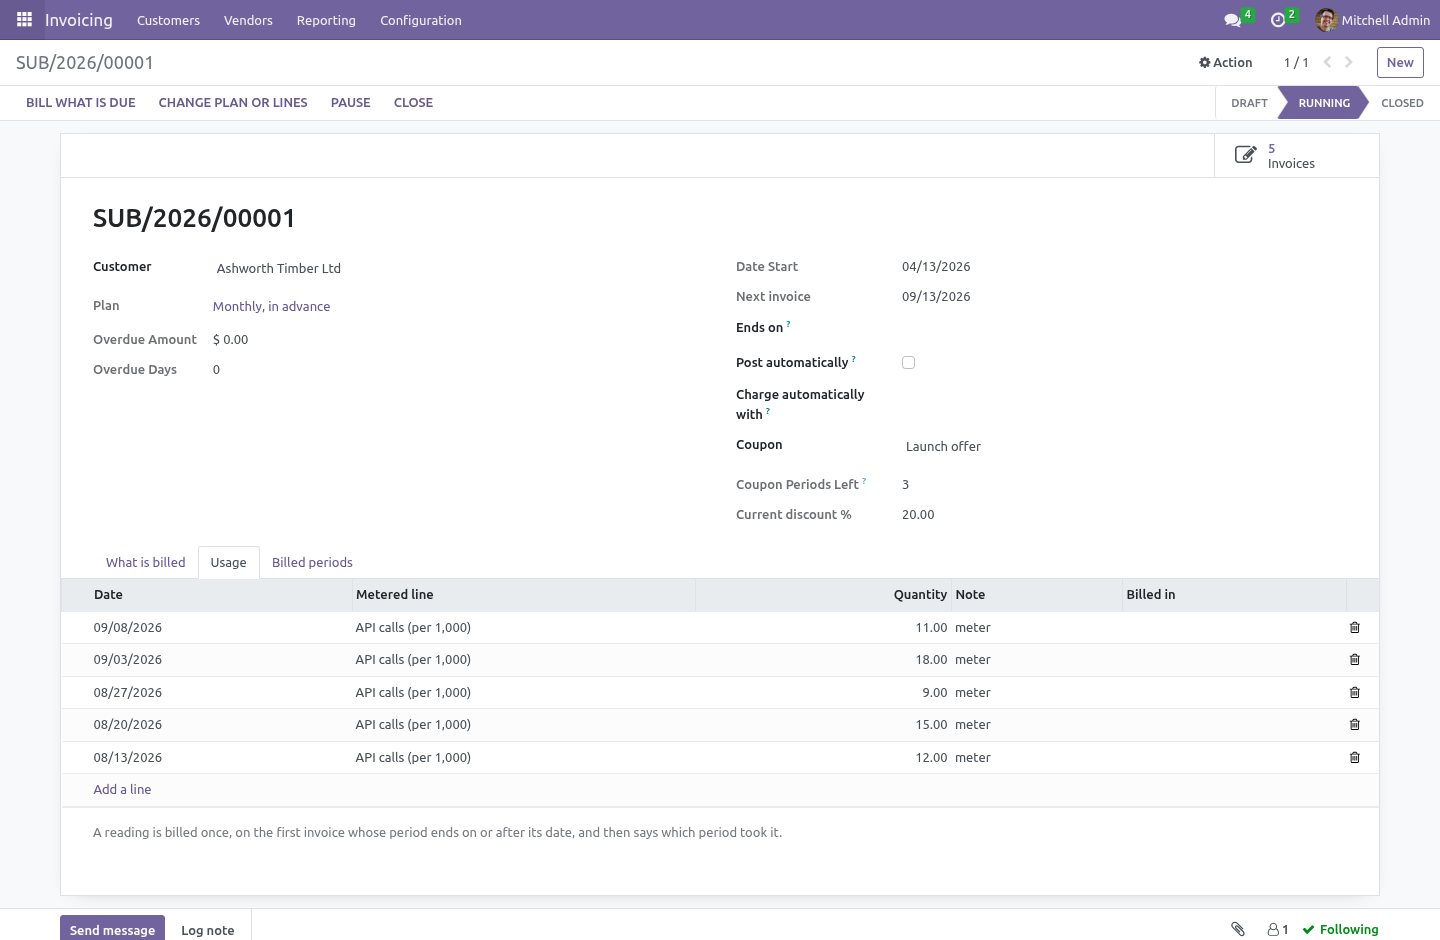Select the Usage tab
1440x940 pixels.
click(229, 562)
